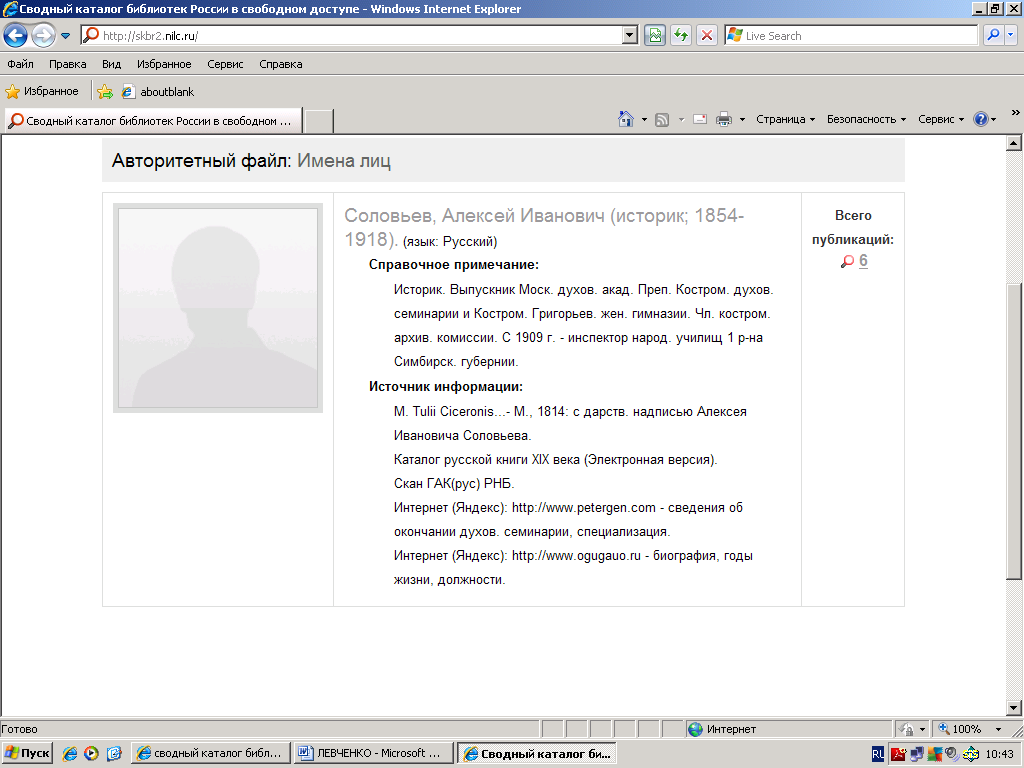Click the Add to Favorites Bar star icon
This screenshot has width=1024, height=768.
click(x=104, y=91)
